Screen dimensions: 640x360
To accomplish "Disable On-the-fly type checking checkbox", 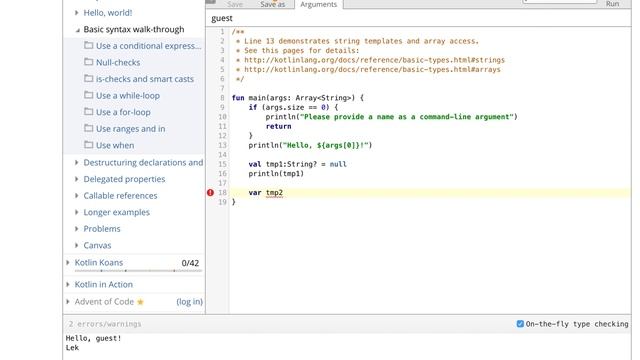I will pyautogui.click(x=520, y=324).
